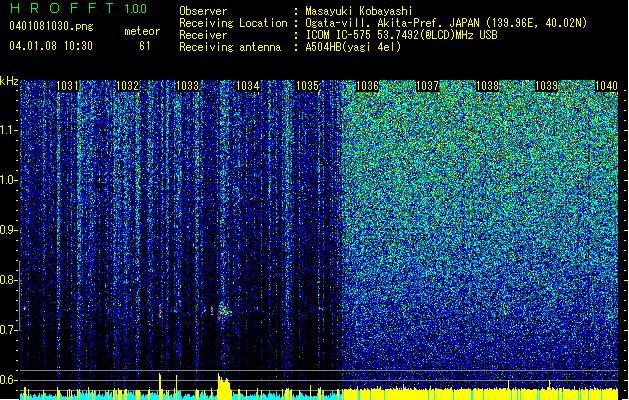Click the observer name Masayuki Kobayashi
The width and height of the screenshot is (629, 400).
tap(359, 11)
